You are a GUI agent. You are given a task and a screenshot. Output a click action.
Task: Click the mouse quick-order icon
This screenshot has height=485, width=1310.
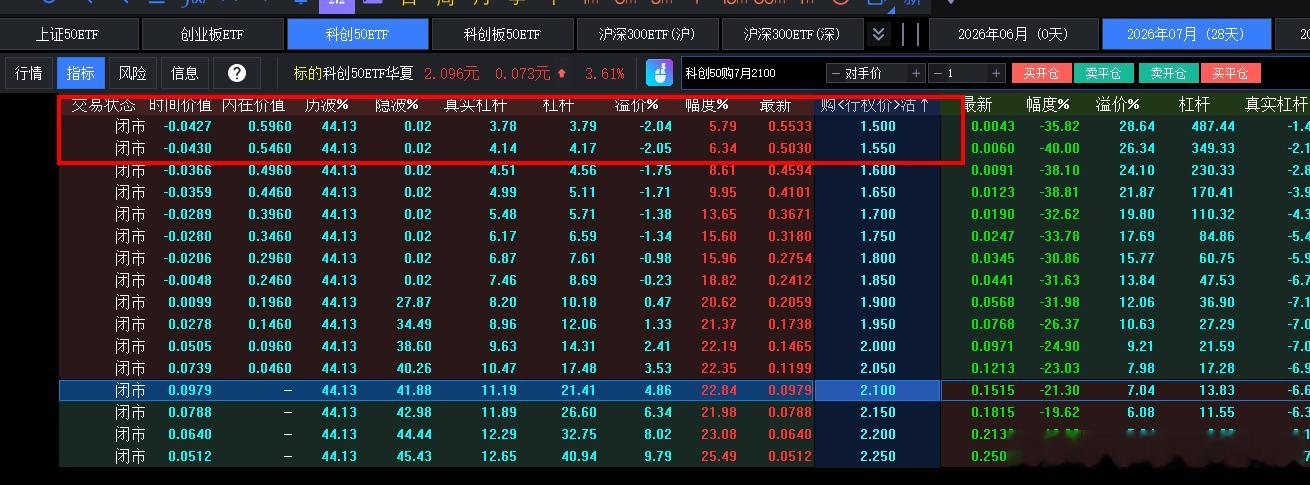659,73
